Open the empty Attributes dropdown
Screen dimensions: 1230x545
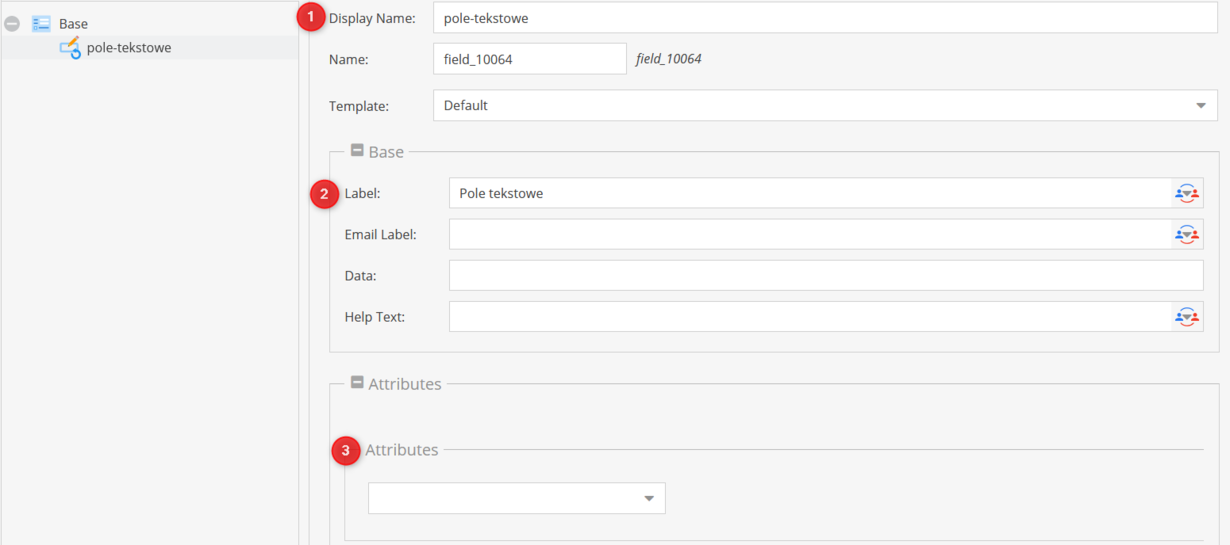[517, 498]
